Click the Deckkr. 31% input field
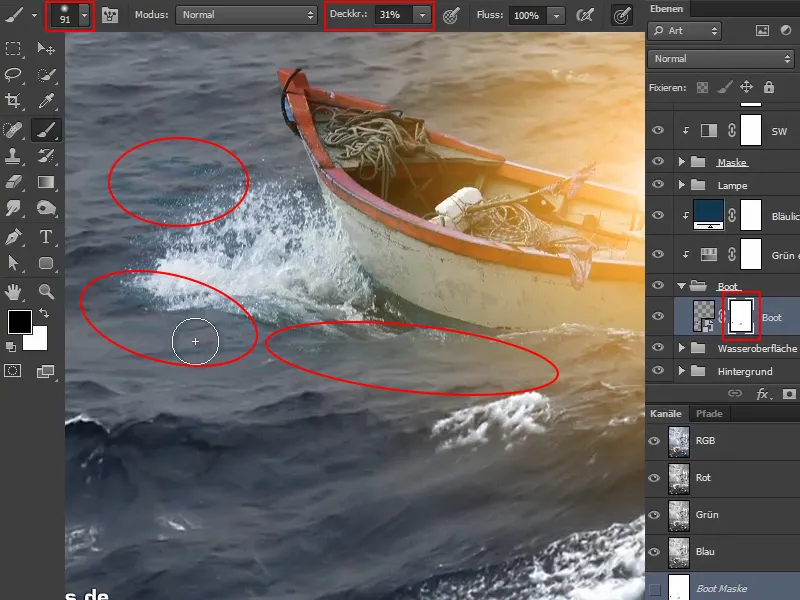 (x=393, y=15)
